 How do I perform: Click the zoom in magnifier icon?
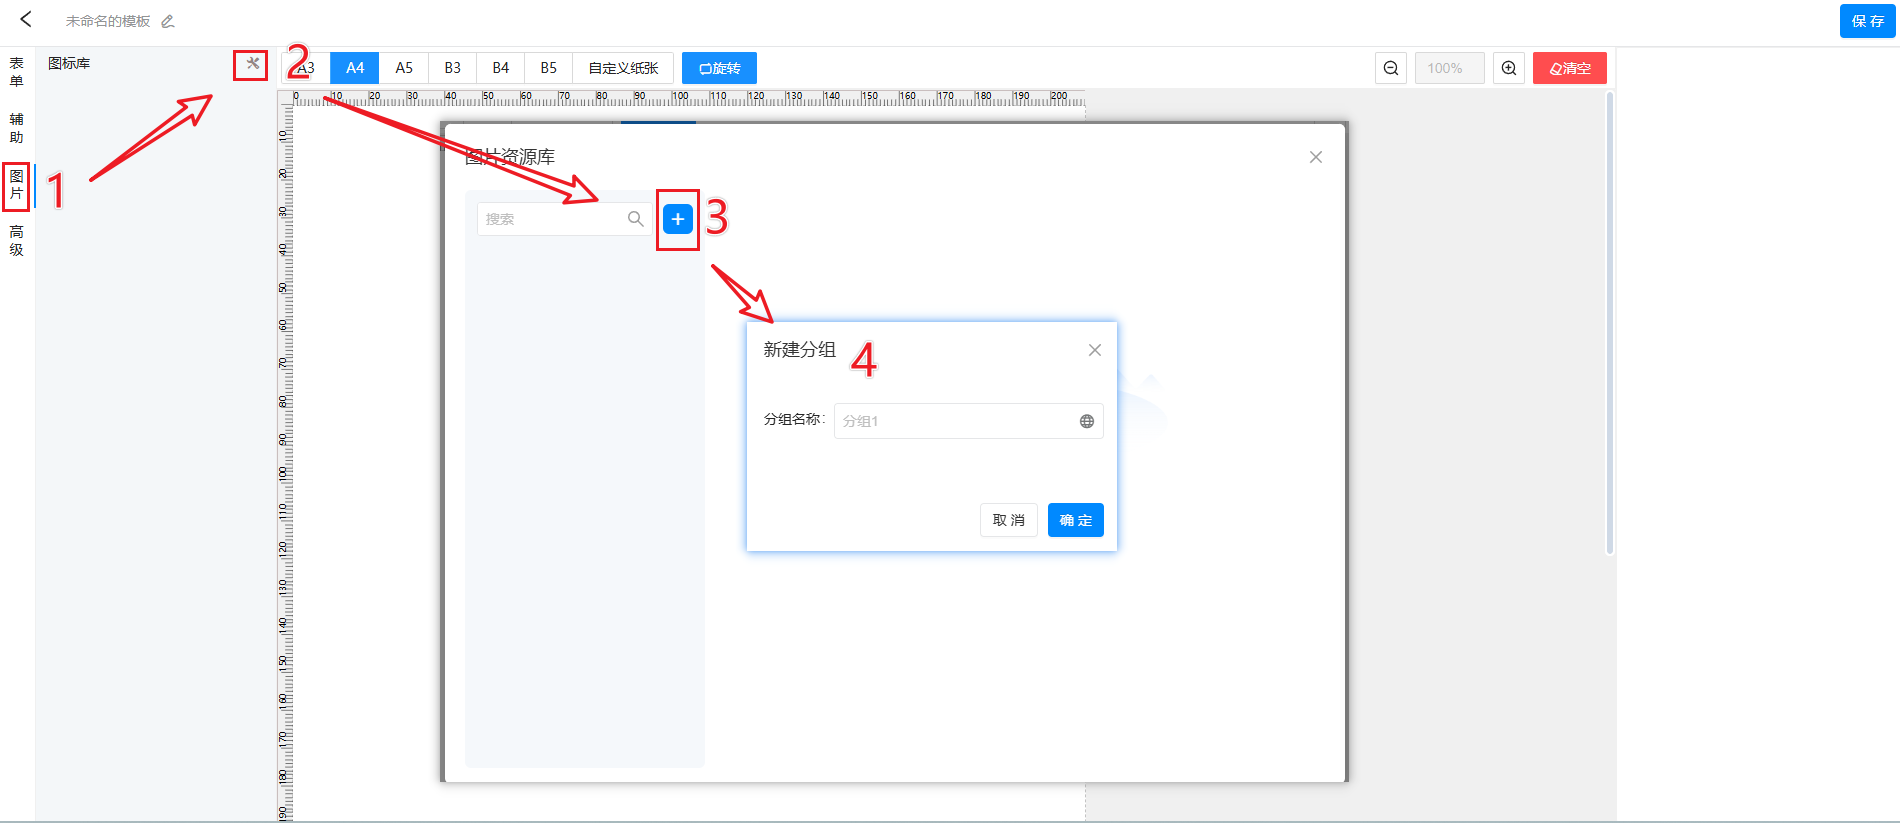pos(1509,68)
